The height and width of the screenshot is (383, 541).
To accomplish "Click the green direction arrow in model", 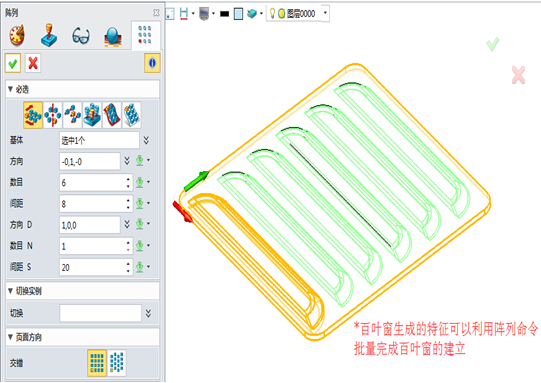I will [x=197, y=180].
